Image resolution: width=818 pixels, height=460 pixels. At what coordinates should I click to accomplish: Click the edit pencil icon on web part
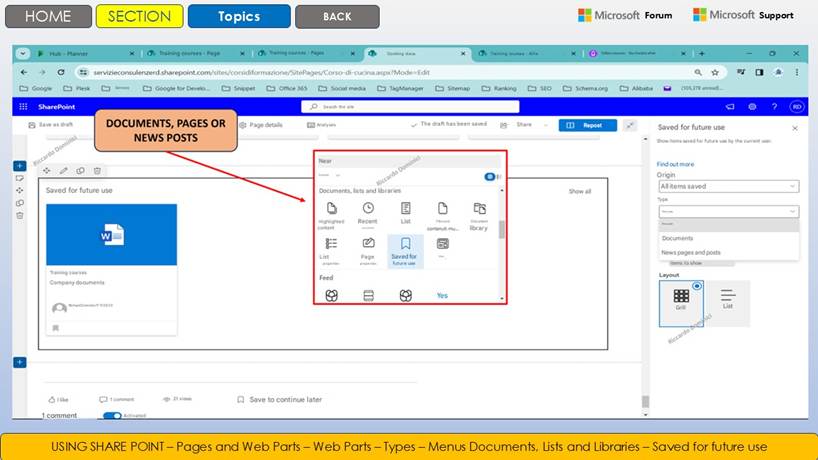pos(64,171)
